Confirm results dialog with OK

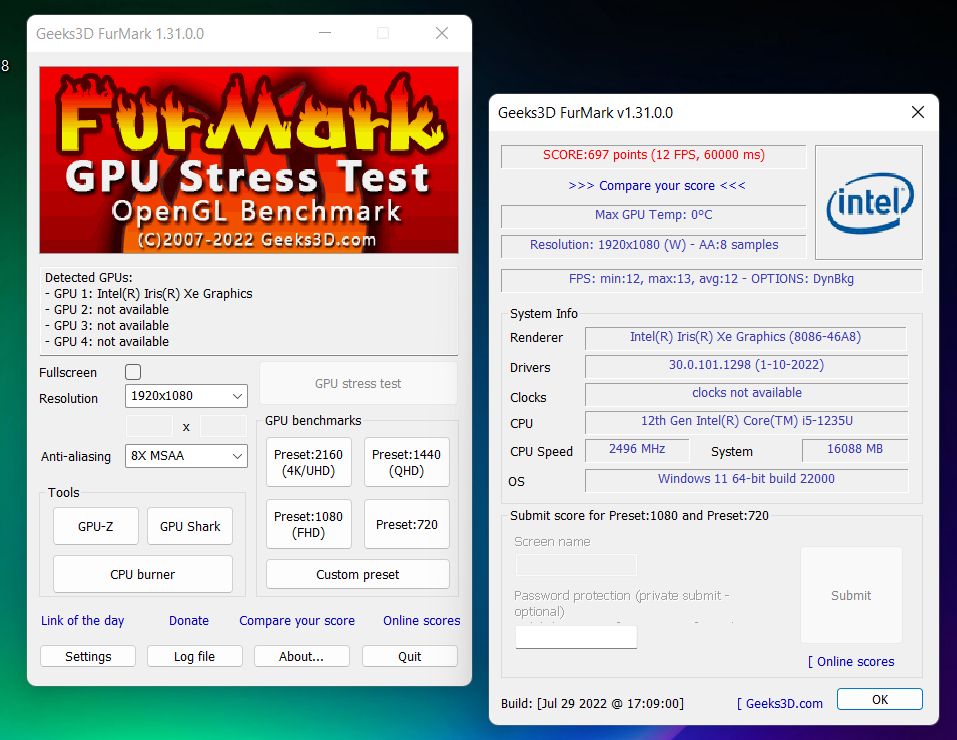click(x=879, y=700)
